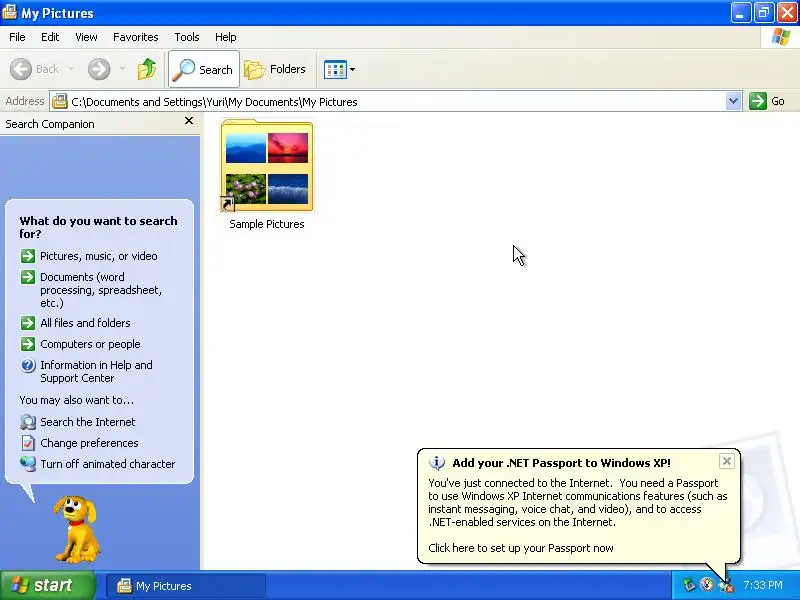Image resolution: width=800 pixels, height=600 pixels.
Task: Open Forward history dropdown arrow
Action: [122, 69]
